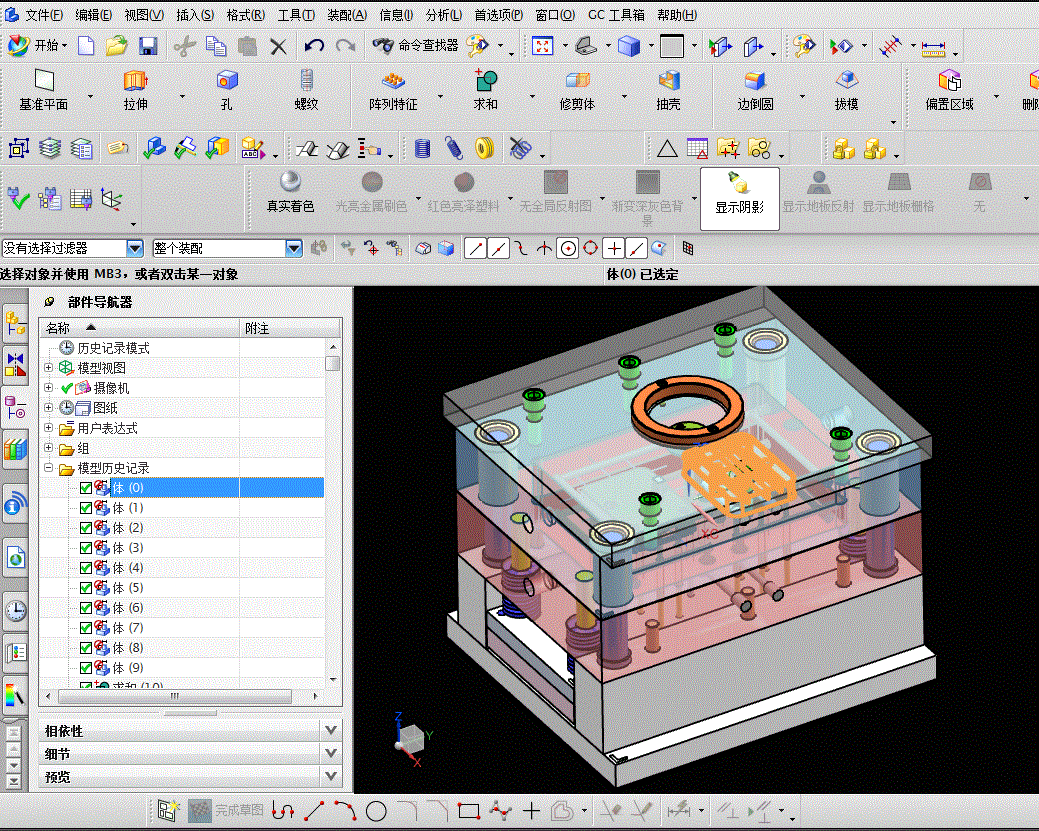Click the delete X icon

click(278, 46)
